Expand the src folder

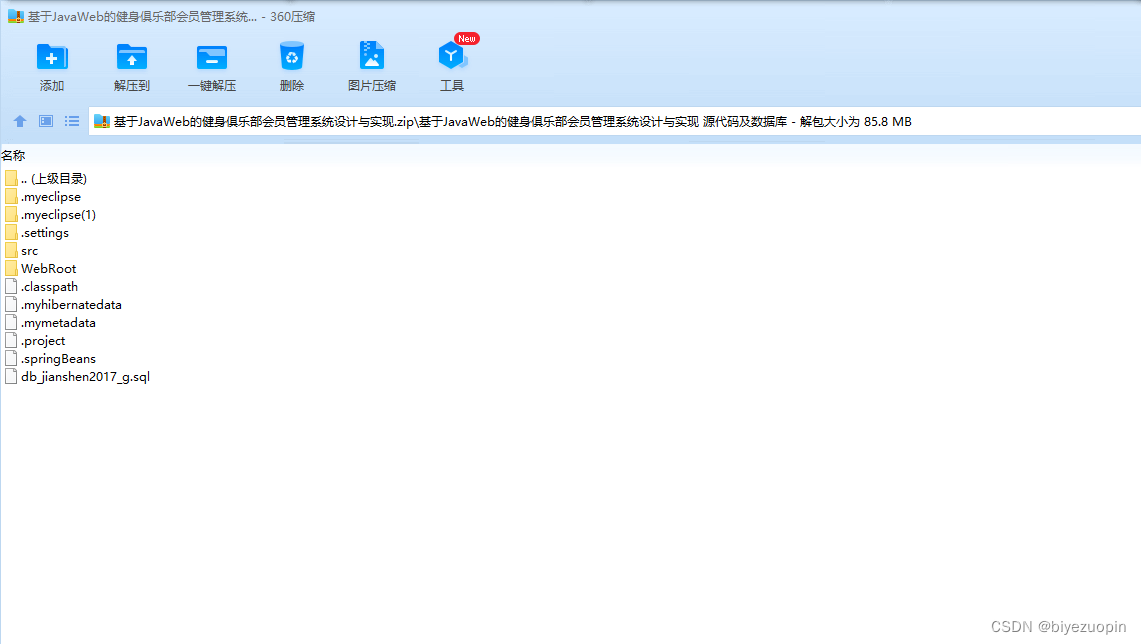tap(30, 250)
